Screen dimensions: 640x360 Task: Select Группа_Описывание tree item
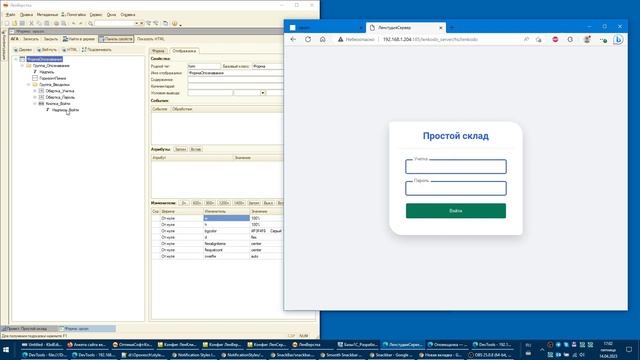click(x=51, y=66)
